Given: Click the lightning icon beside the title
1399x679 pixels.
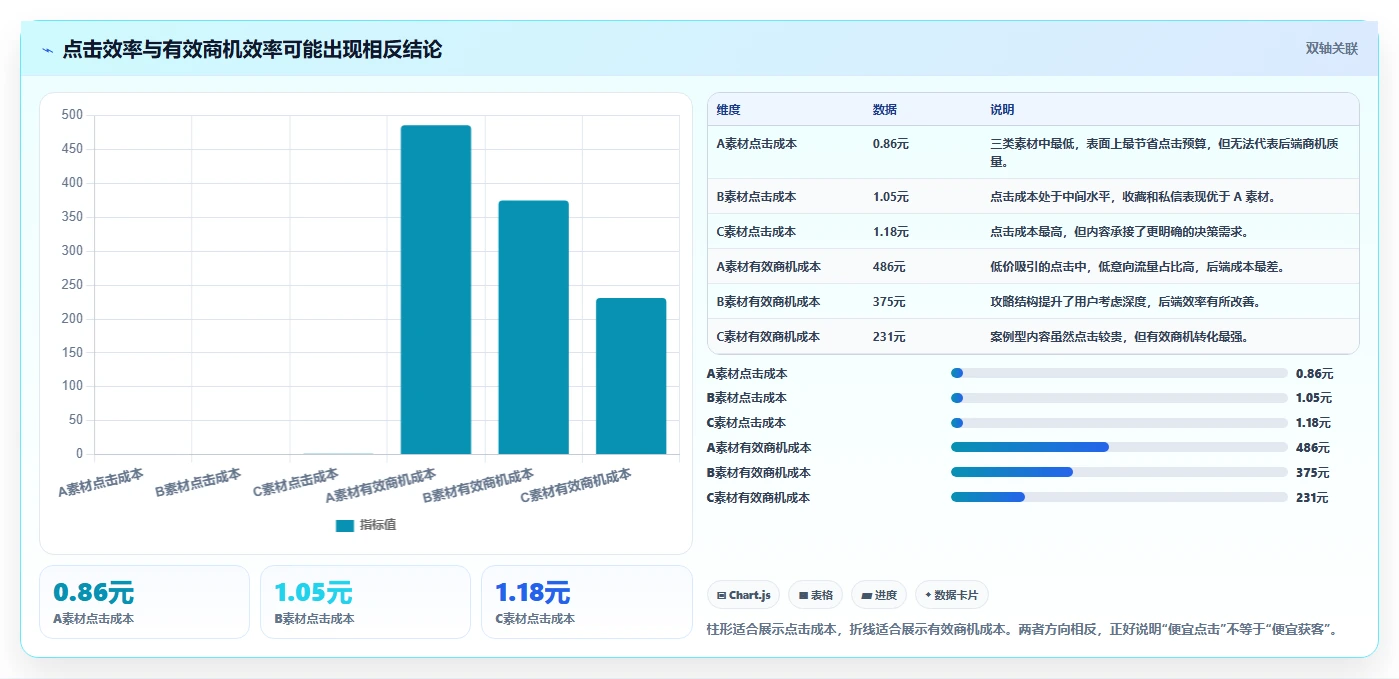Looking at the screenshot, I should pyautogui.click(x=48, y=50).
